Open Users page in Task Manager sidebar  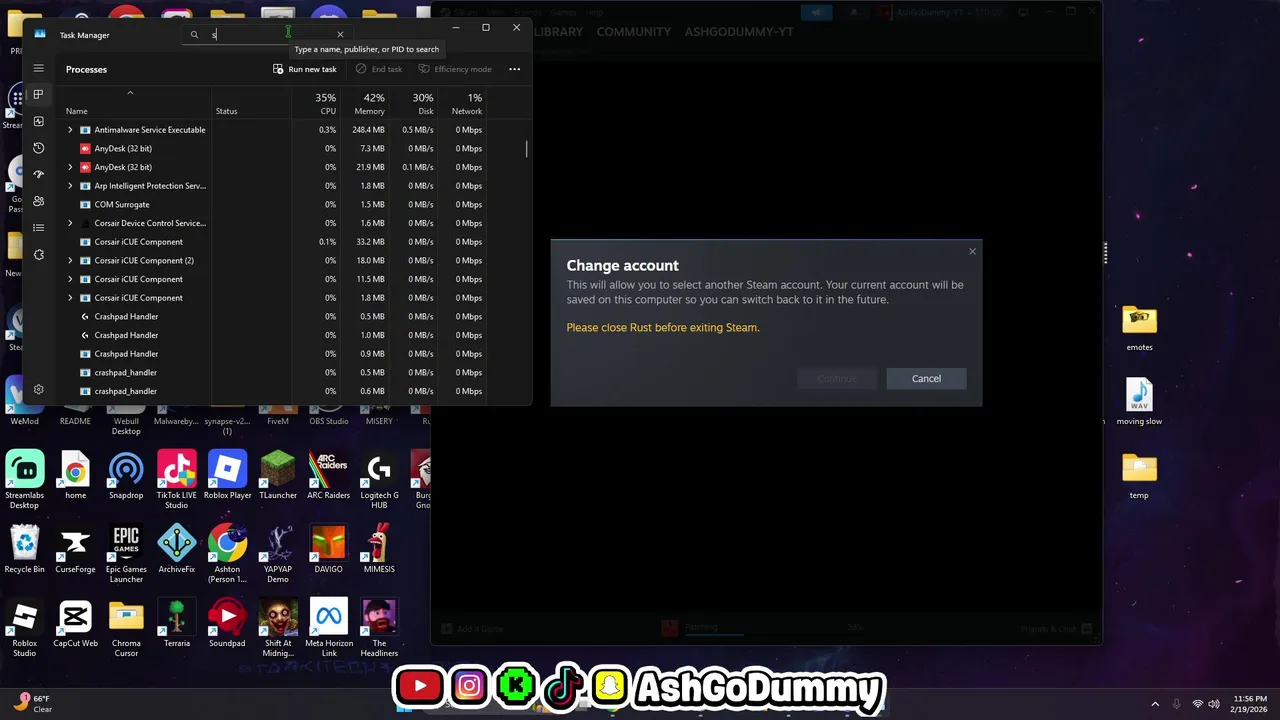(x=38, y=201)
